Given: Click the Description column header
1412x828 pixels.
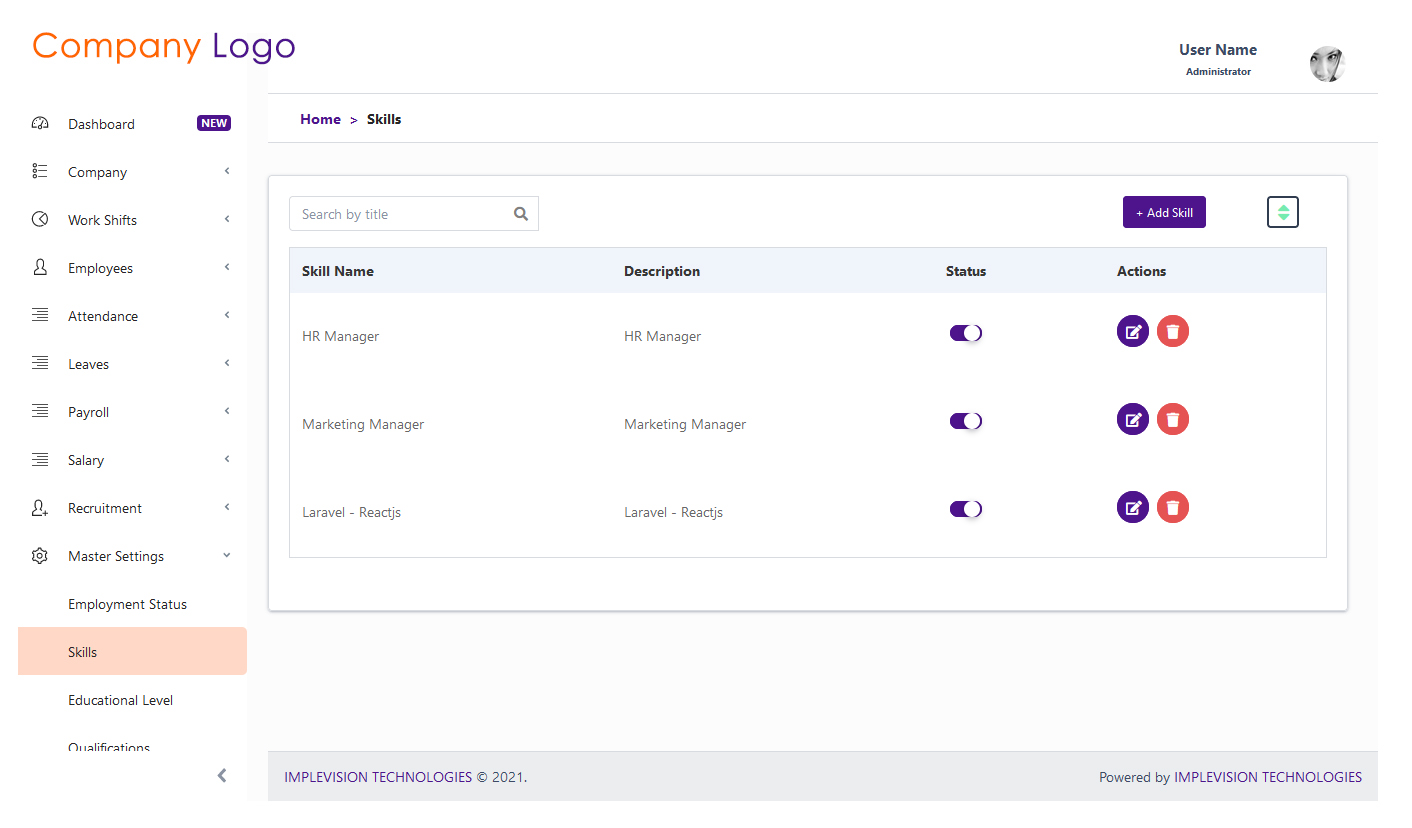Looking at the screenshot, I should (662, 271).
